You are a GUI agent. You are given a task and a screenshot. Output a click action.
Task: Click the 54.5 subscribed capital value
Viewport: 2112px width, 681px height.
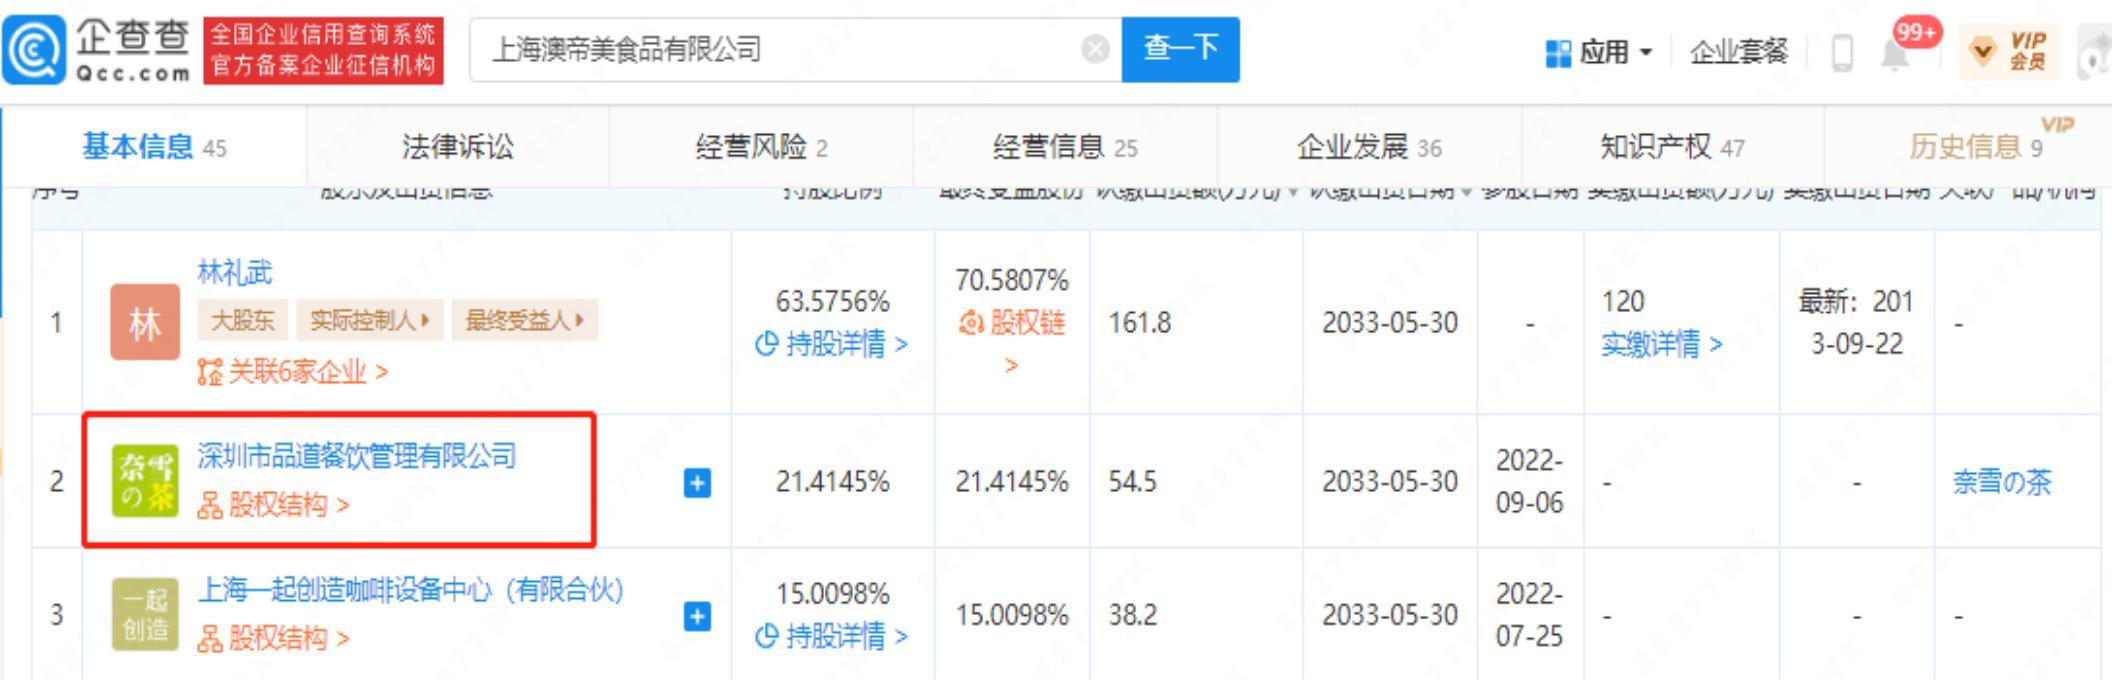pos(1132,482)
